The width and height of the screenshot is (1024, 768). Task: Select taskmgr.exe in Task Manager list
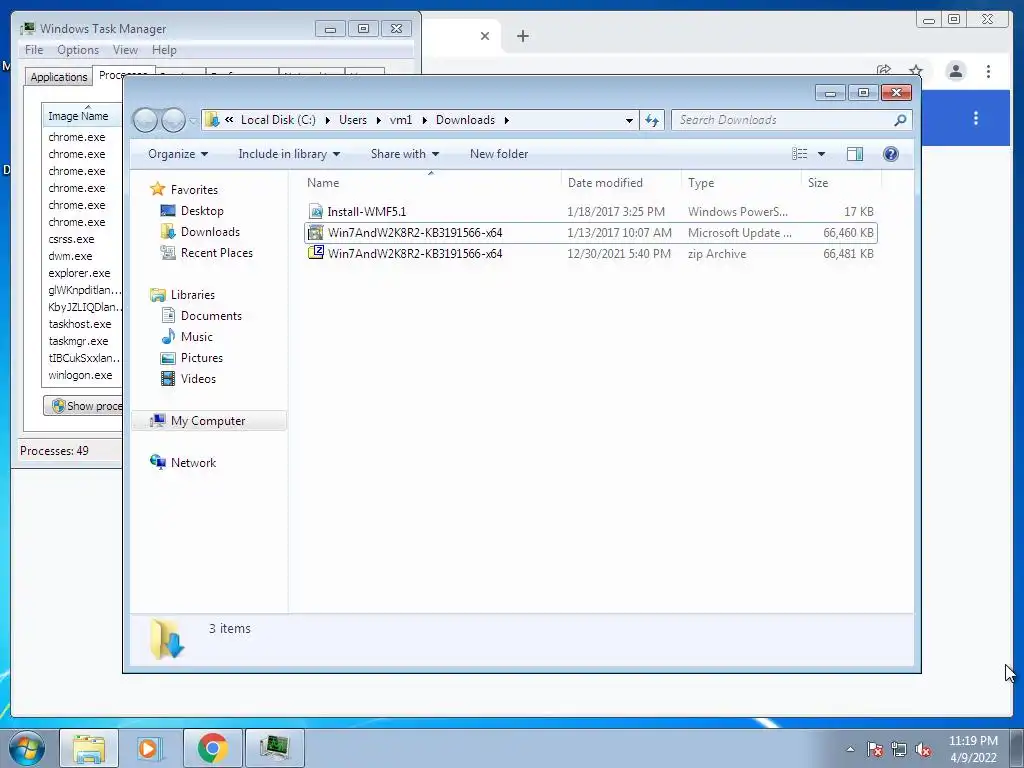[78, 341]
